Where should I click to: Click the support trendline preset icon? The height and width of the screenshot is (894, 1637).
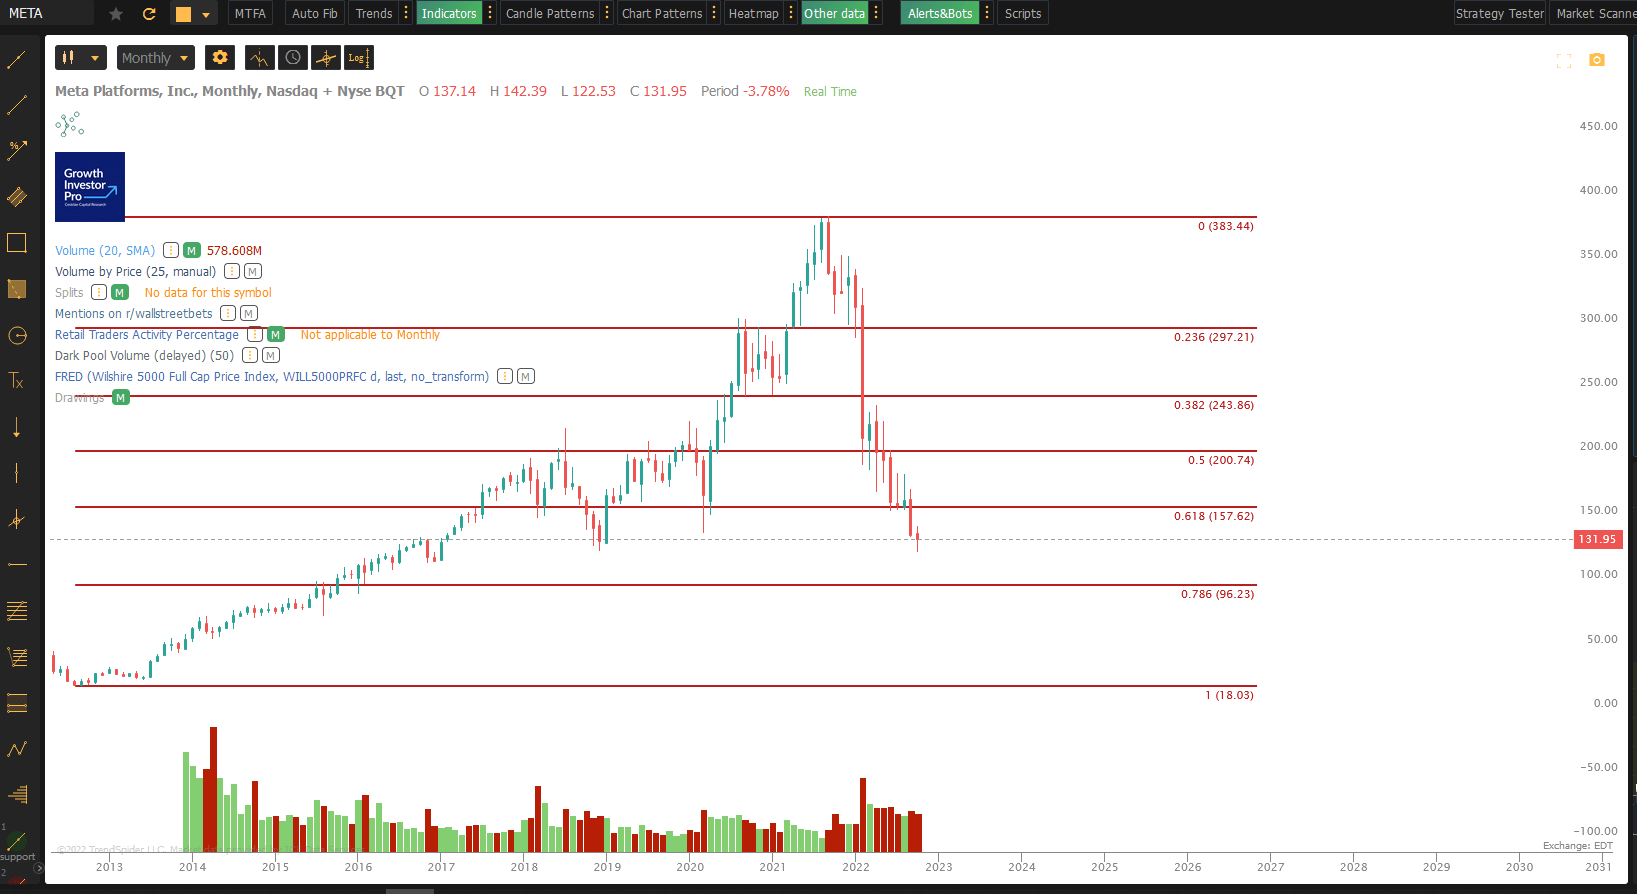17,841
